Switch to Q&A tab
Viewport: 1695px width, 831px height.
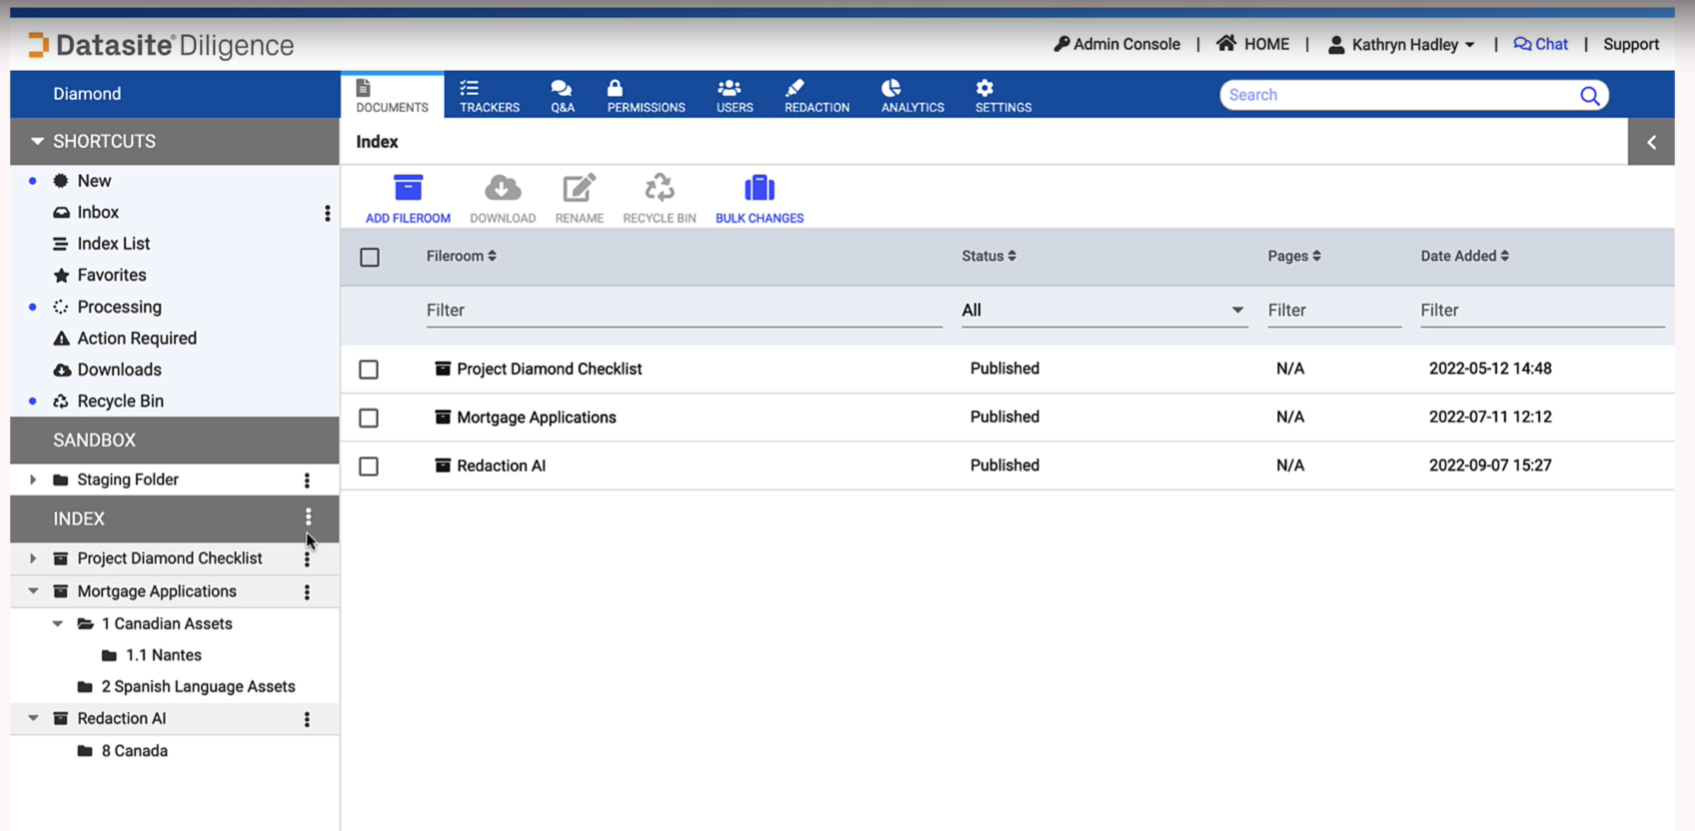coord(562,96)
